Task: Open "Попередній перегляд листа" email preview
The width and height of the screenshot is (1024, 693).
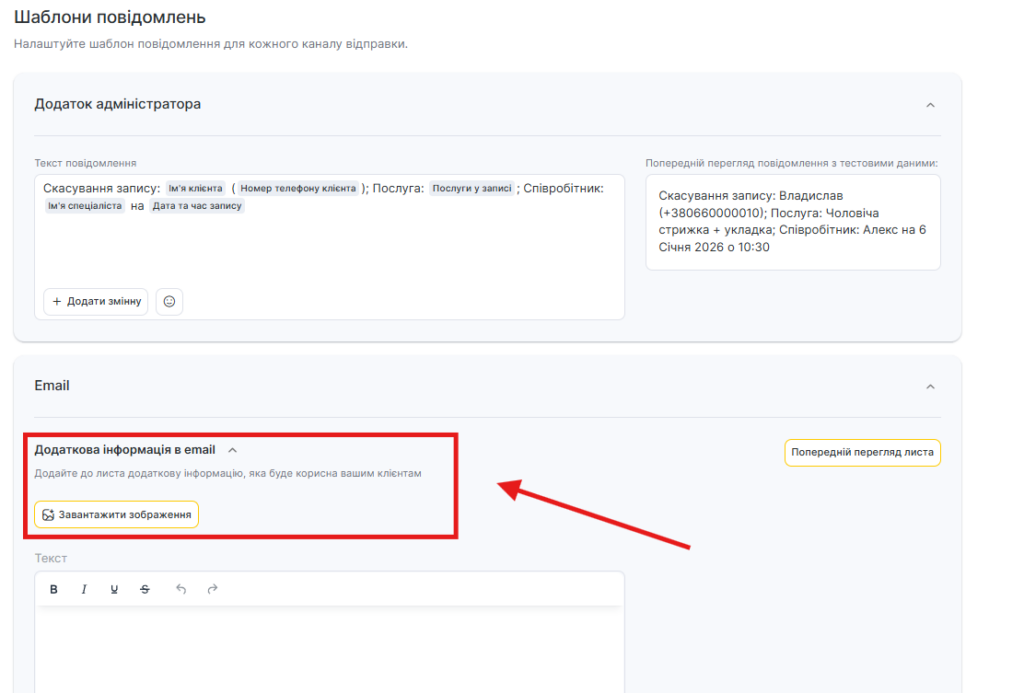Action: pyautogui.click(x=862, y=452)
